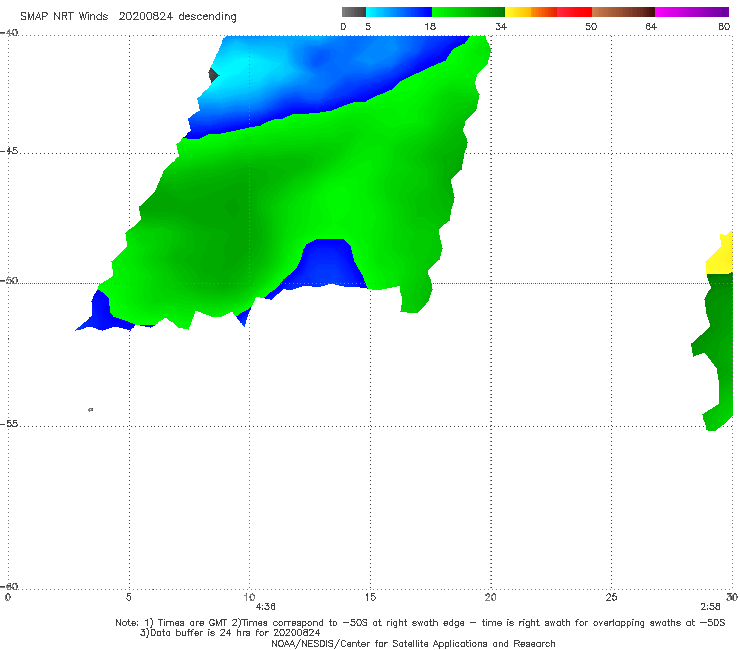Image resolution: width=740 pixels, height=650 pixels.
Task: Click the "10" longitude axis label
Action: point(249,598)
